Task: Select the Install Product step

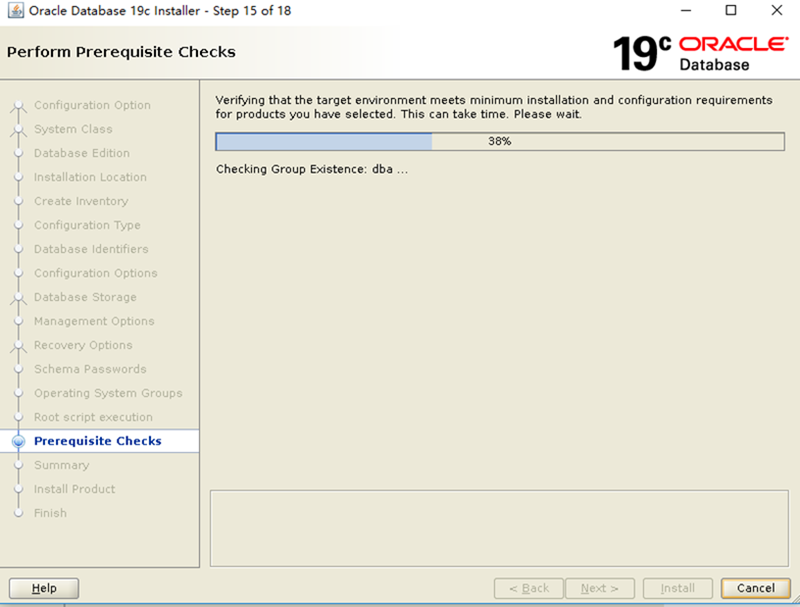Action: pos(74,489)
